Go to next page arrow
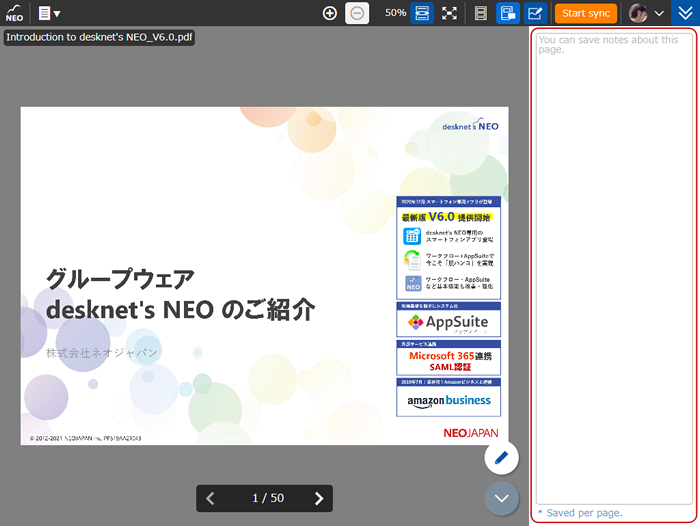This screenshot has height=526, width=700. [x=318, y=498]
